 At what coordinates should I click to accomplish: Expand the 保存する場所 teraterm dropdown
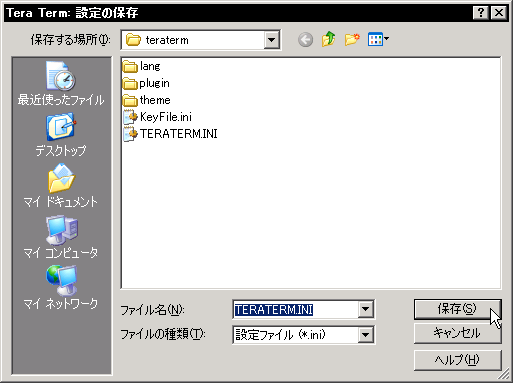click(272, 40)
